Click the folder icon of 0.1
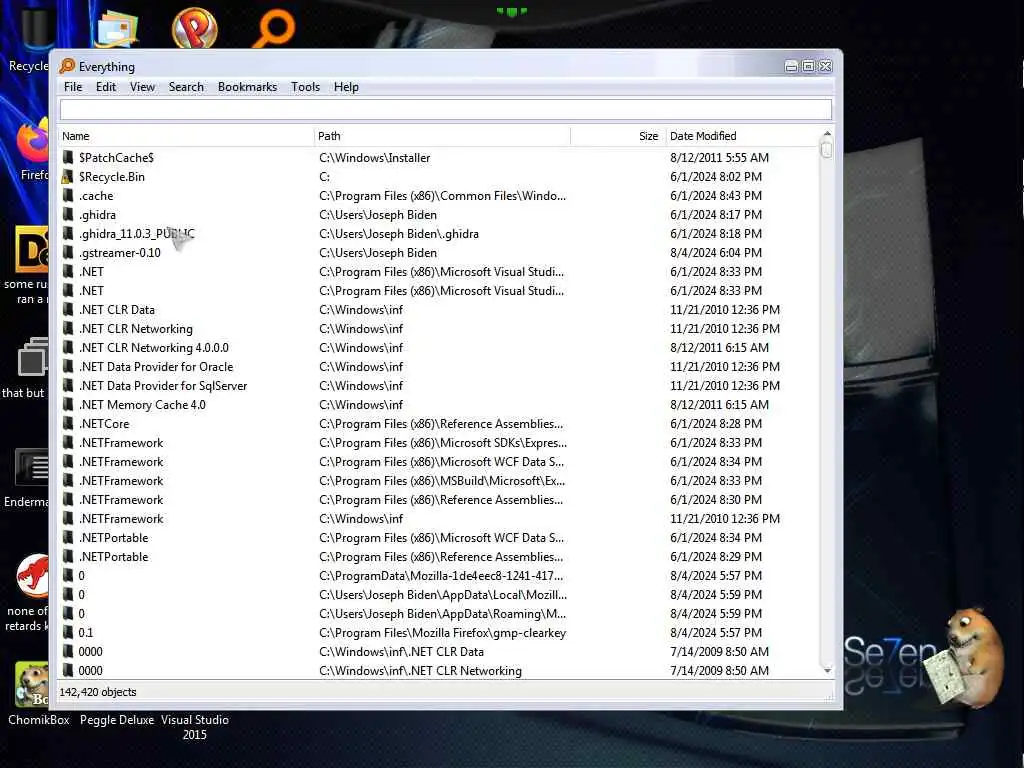Image resolution: width=1024 pixels, height=768 pixels. click(68, 632)
